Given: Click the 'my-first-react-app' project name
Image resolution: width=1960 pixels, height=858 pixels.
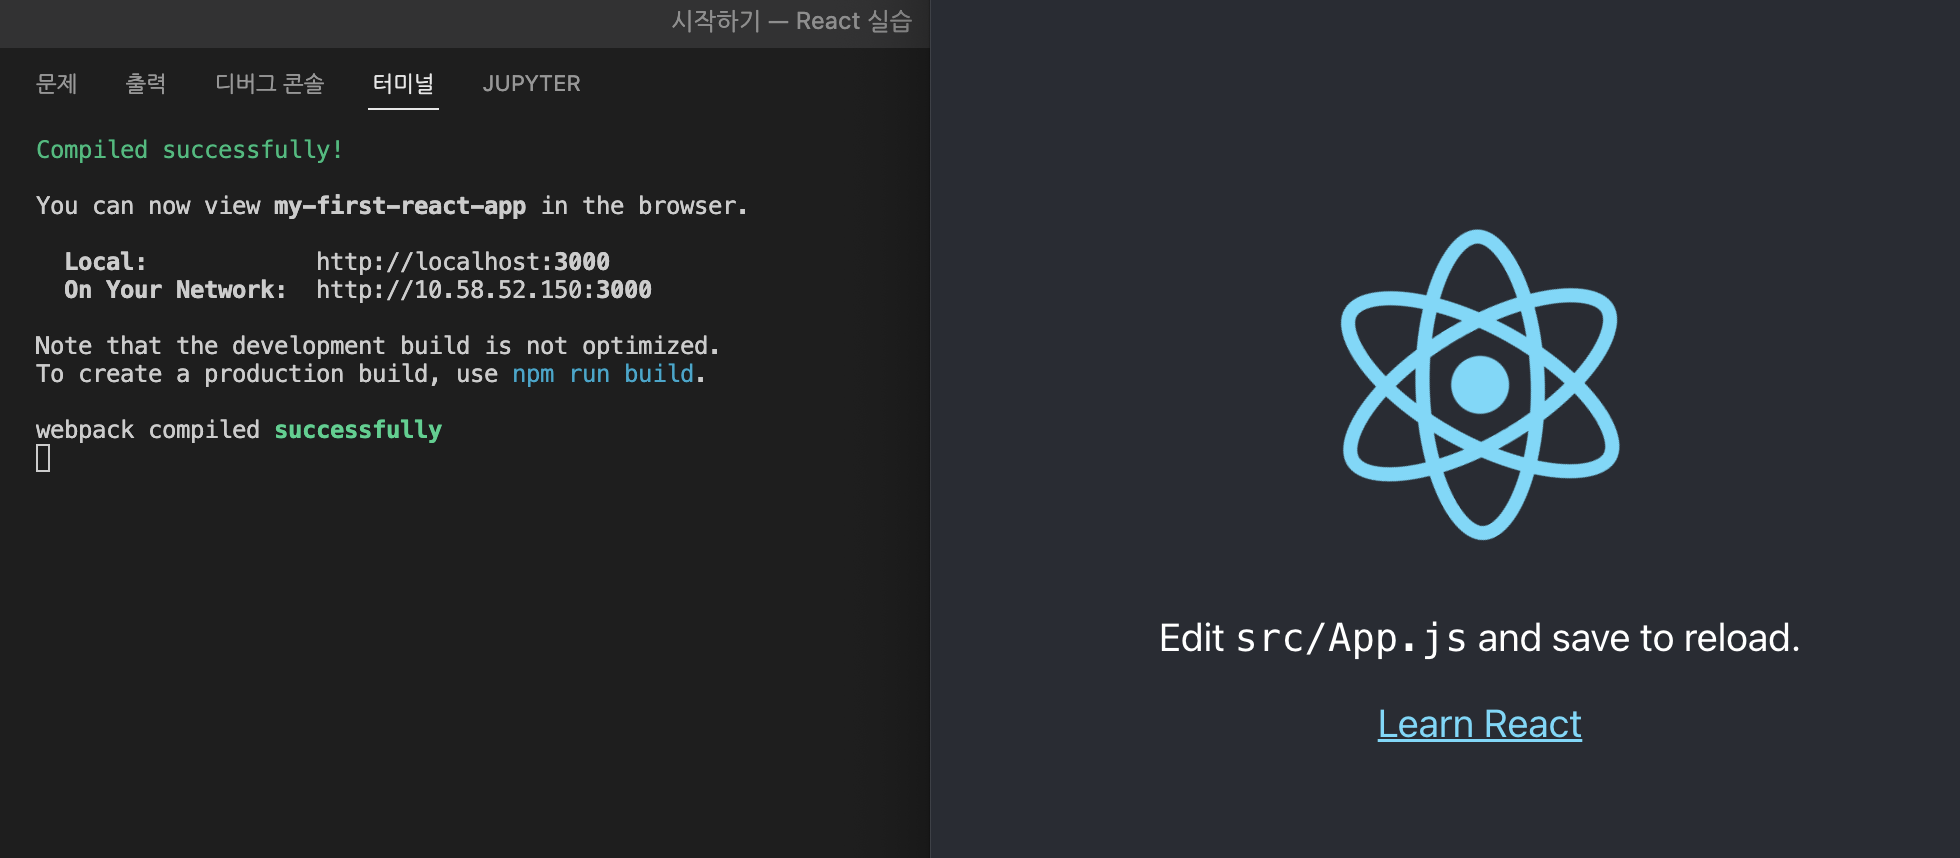Looking at the screenshot, I should [400, 206].
